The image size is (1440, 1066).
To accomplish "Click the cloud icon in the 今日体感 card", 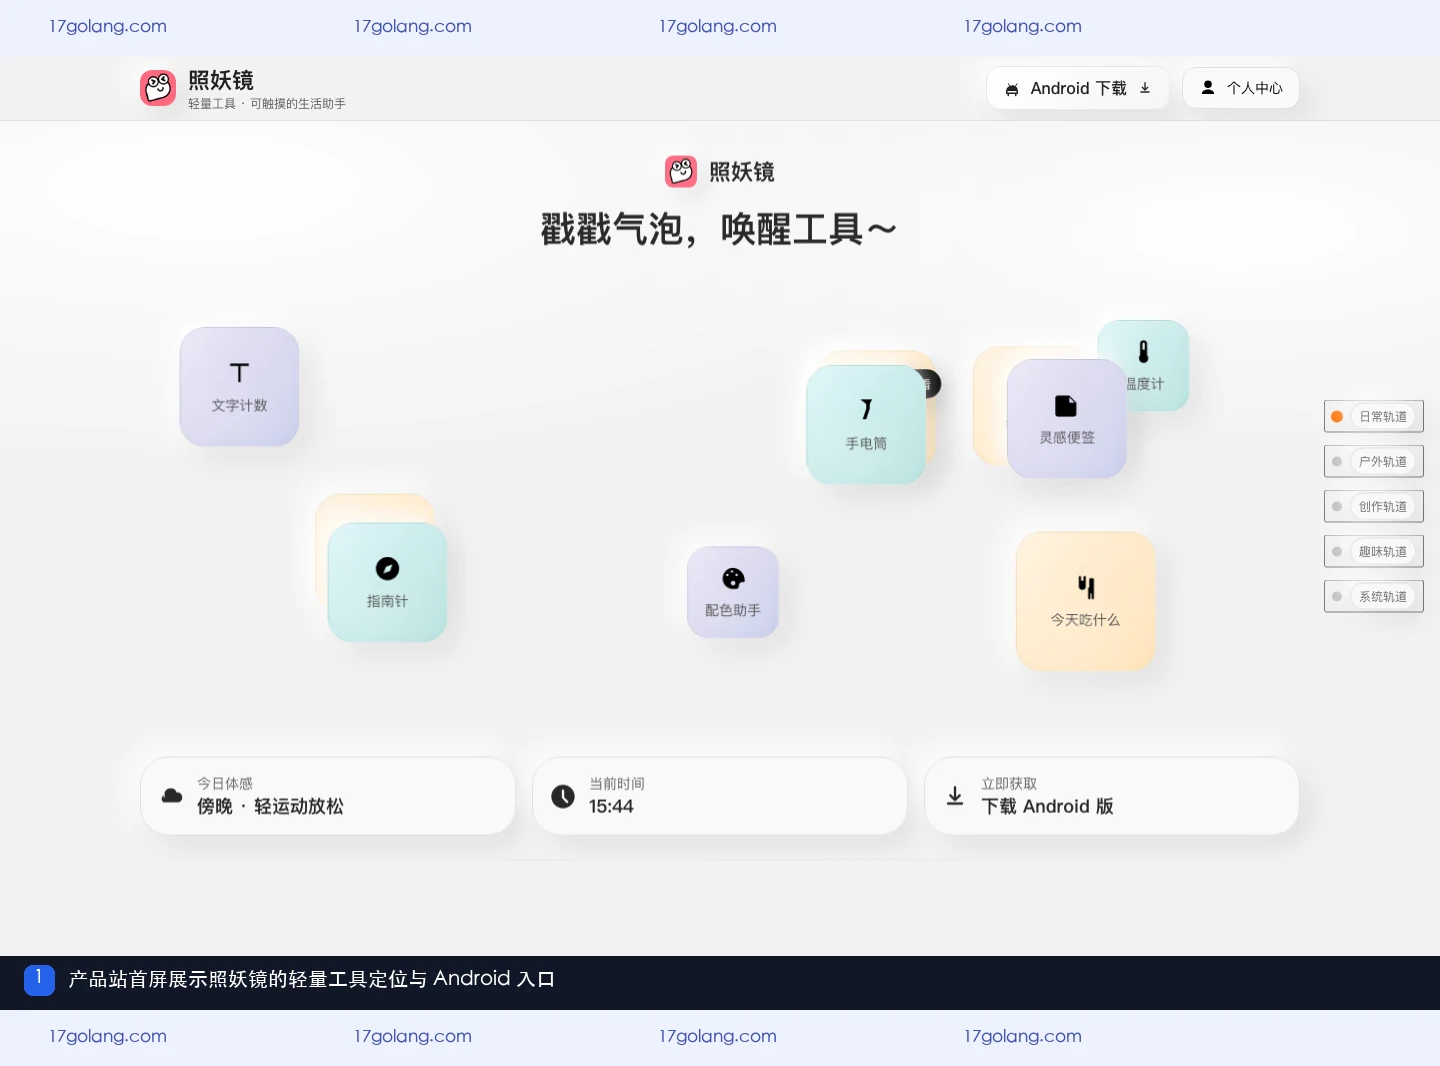I will (172, 796).
